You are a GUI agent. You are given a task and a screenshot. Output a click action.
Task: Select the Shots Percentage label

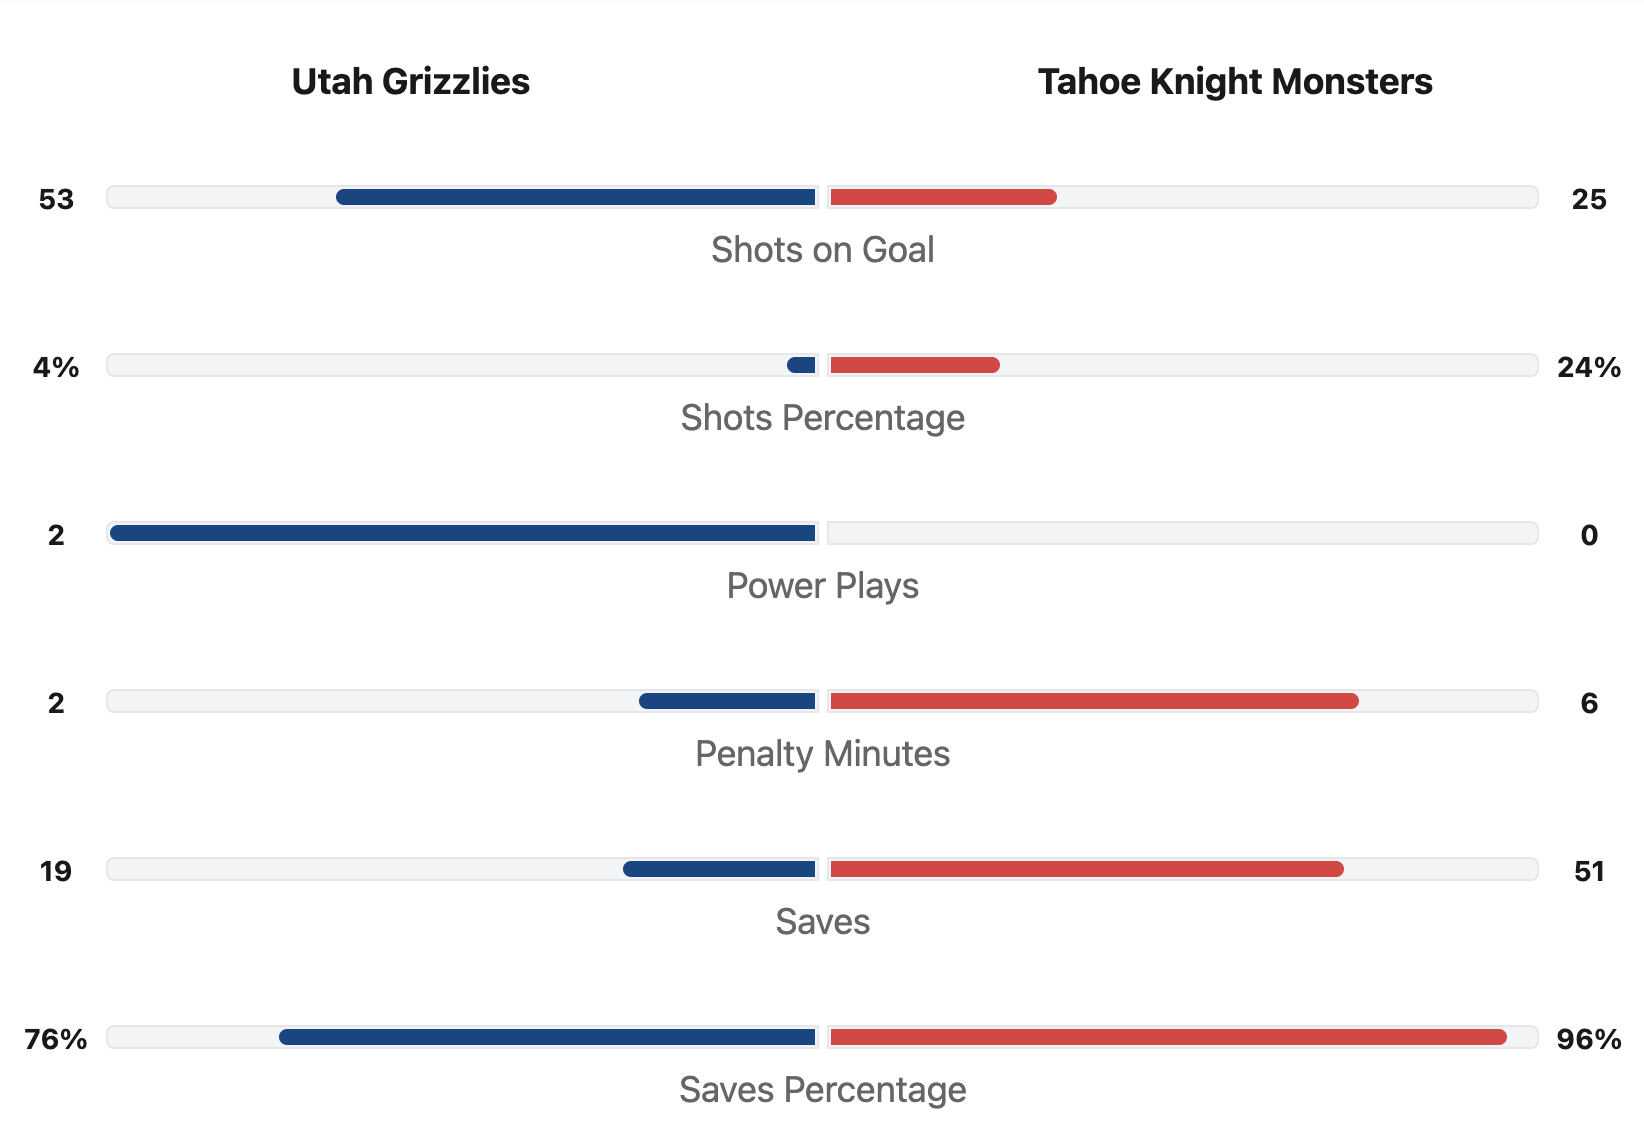coord(822,418)
